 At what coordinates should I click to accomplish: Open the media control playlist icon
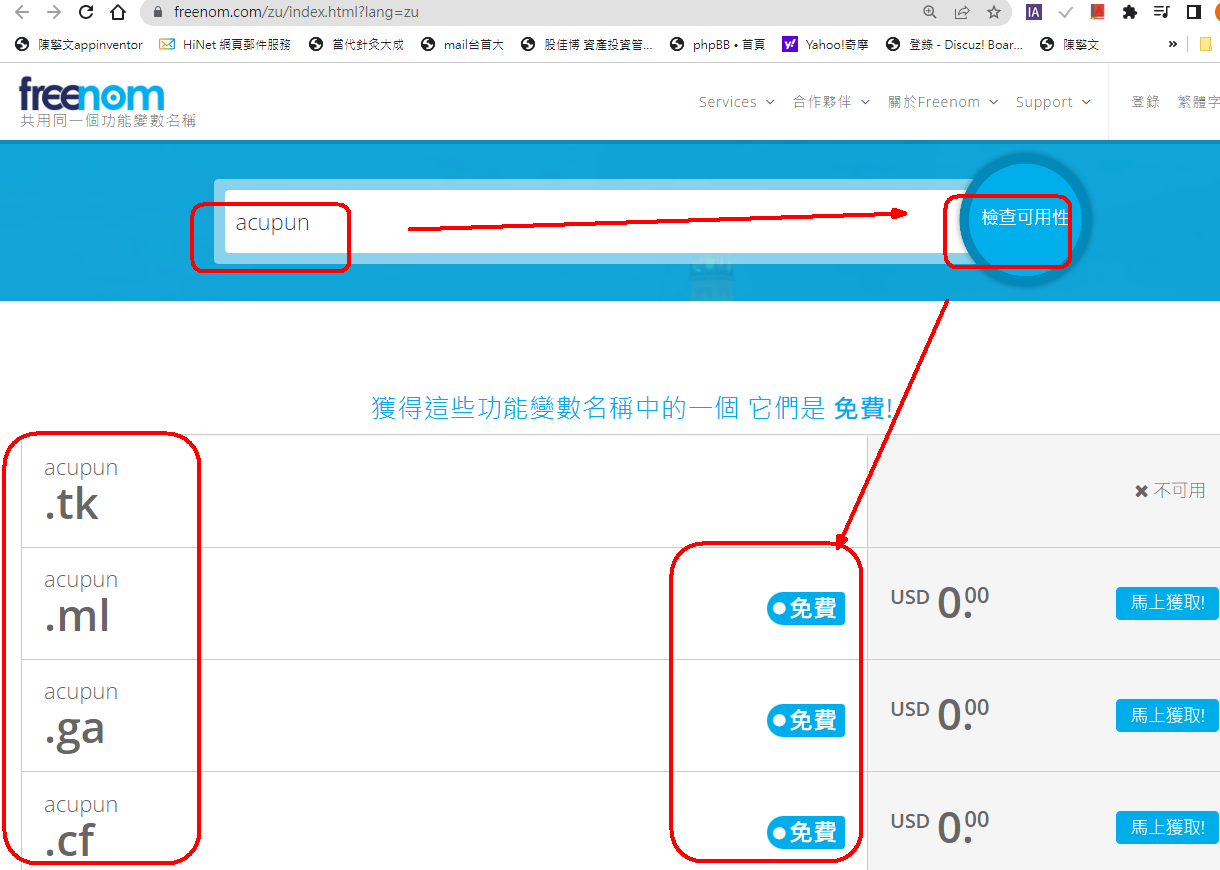click(1161, 12)
